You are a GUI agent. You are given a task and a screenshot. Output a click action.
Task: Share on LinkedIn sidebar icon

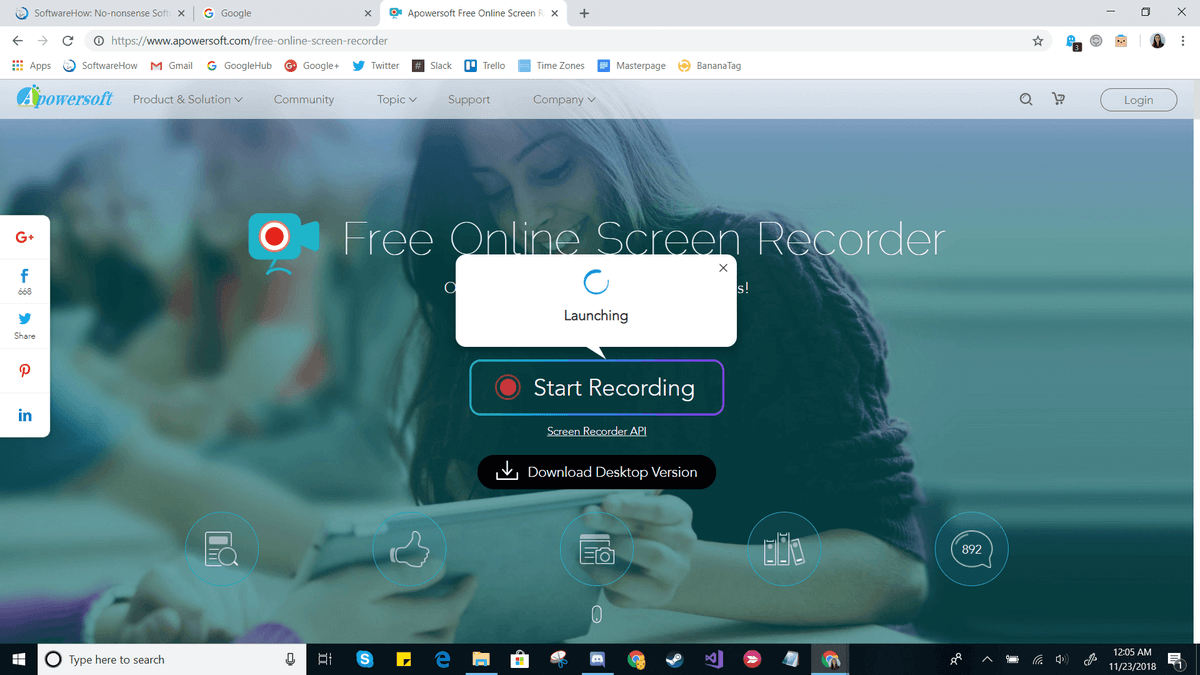tap(25, 415)
